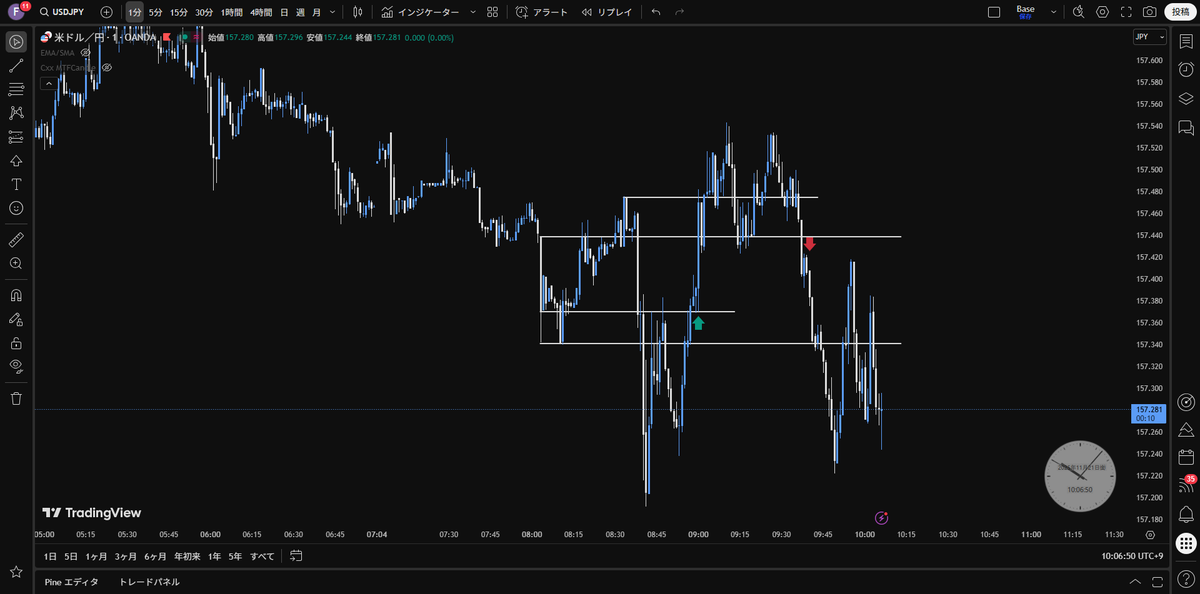Open the インジケーター indicators dialog

420,12
